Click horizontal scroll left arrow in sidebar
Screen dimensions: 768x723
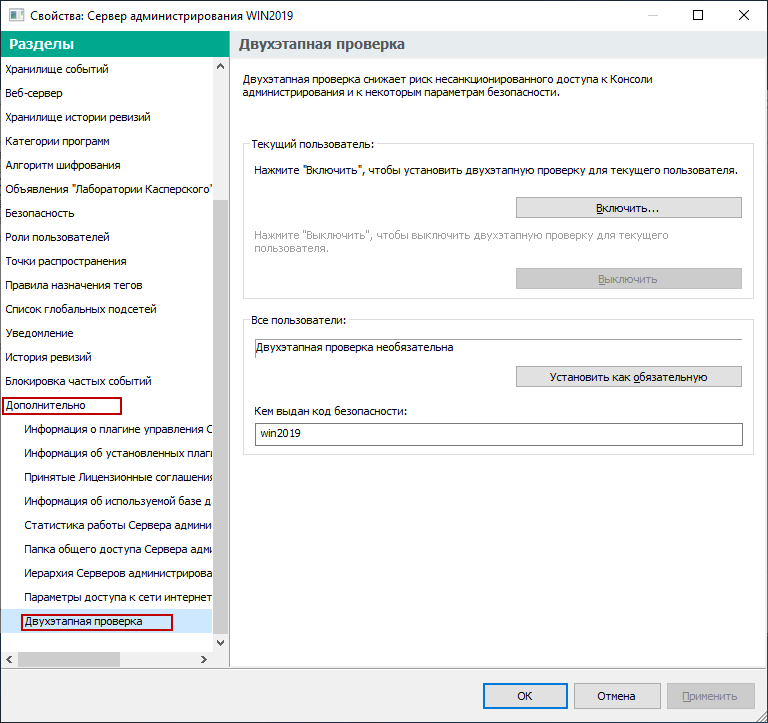9,659
